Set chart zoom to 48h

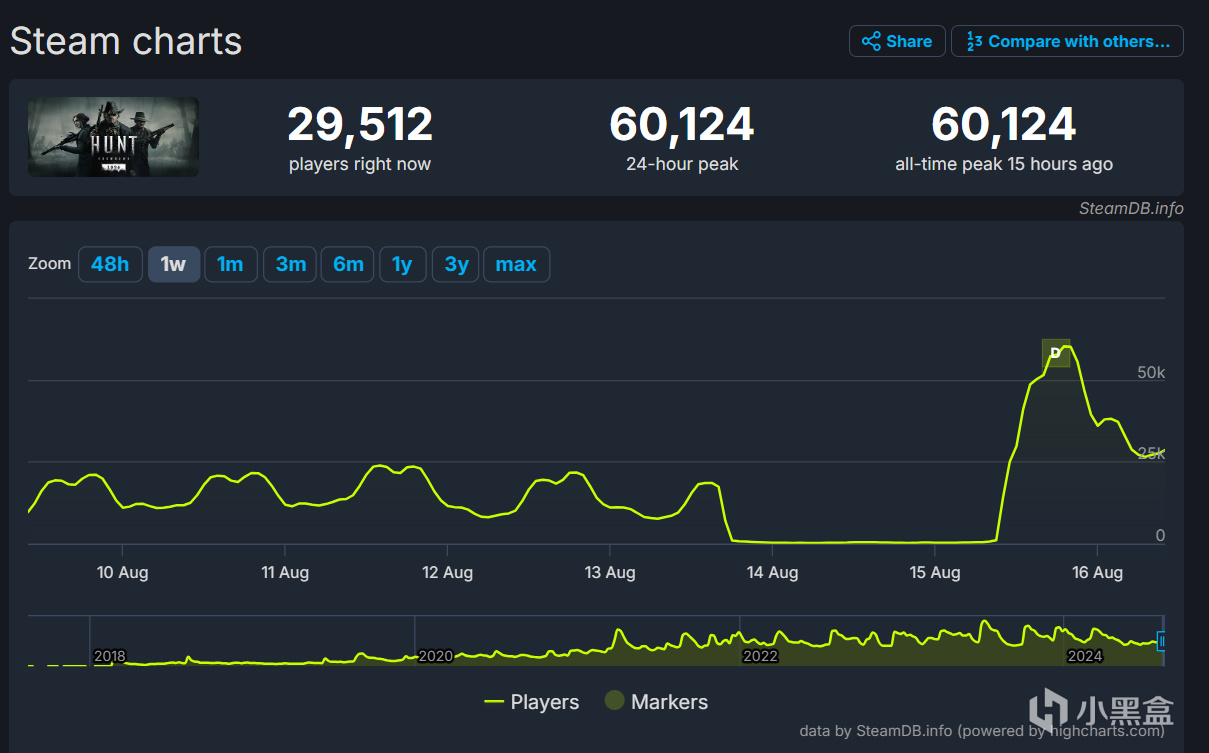[x=110, y=264]
